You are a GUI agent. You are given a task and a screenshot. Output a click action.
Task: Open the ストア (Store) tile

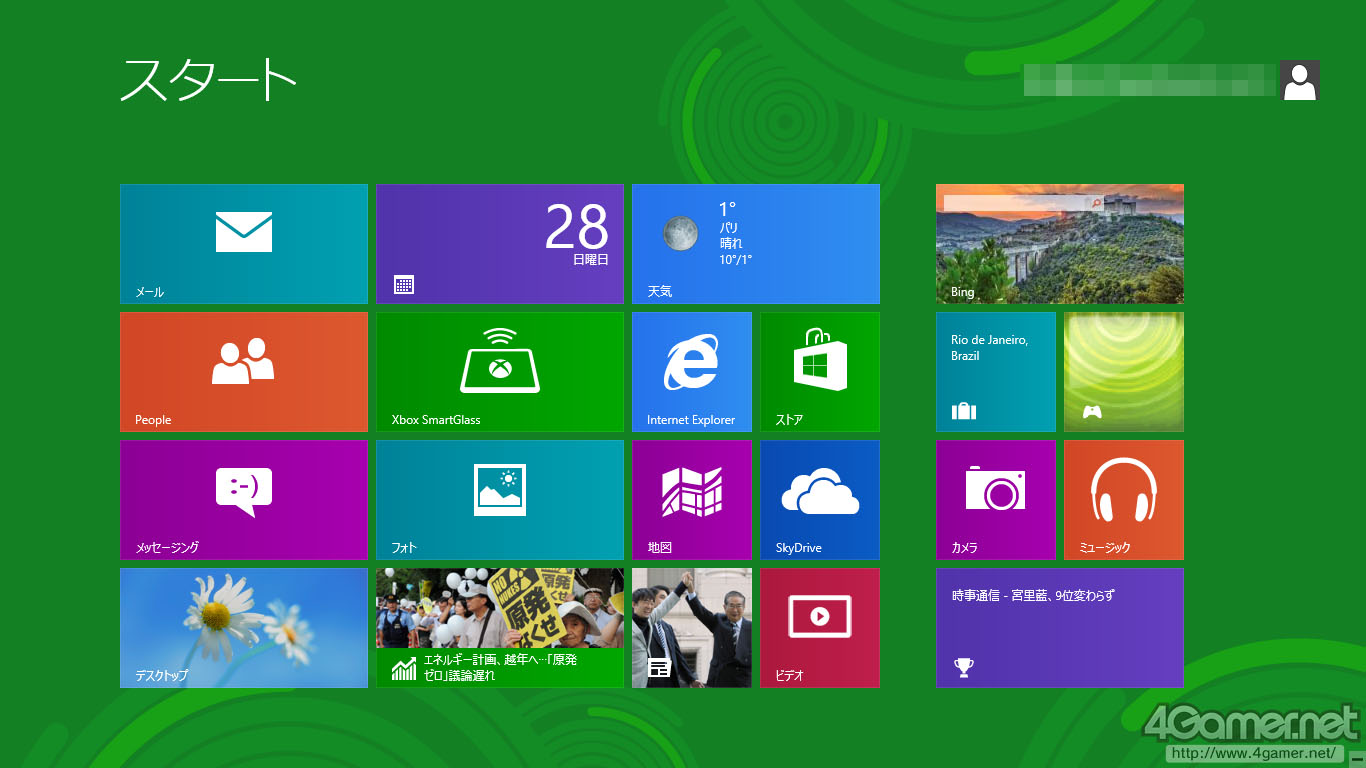(x=820, y=372)
